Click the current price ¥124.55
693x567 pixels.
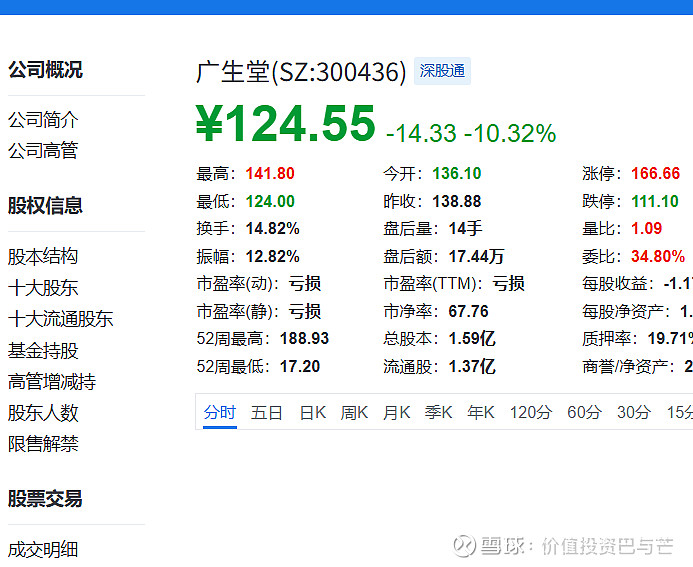pyautogui.click(x=286, y=123)
